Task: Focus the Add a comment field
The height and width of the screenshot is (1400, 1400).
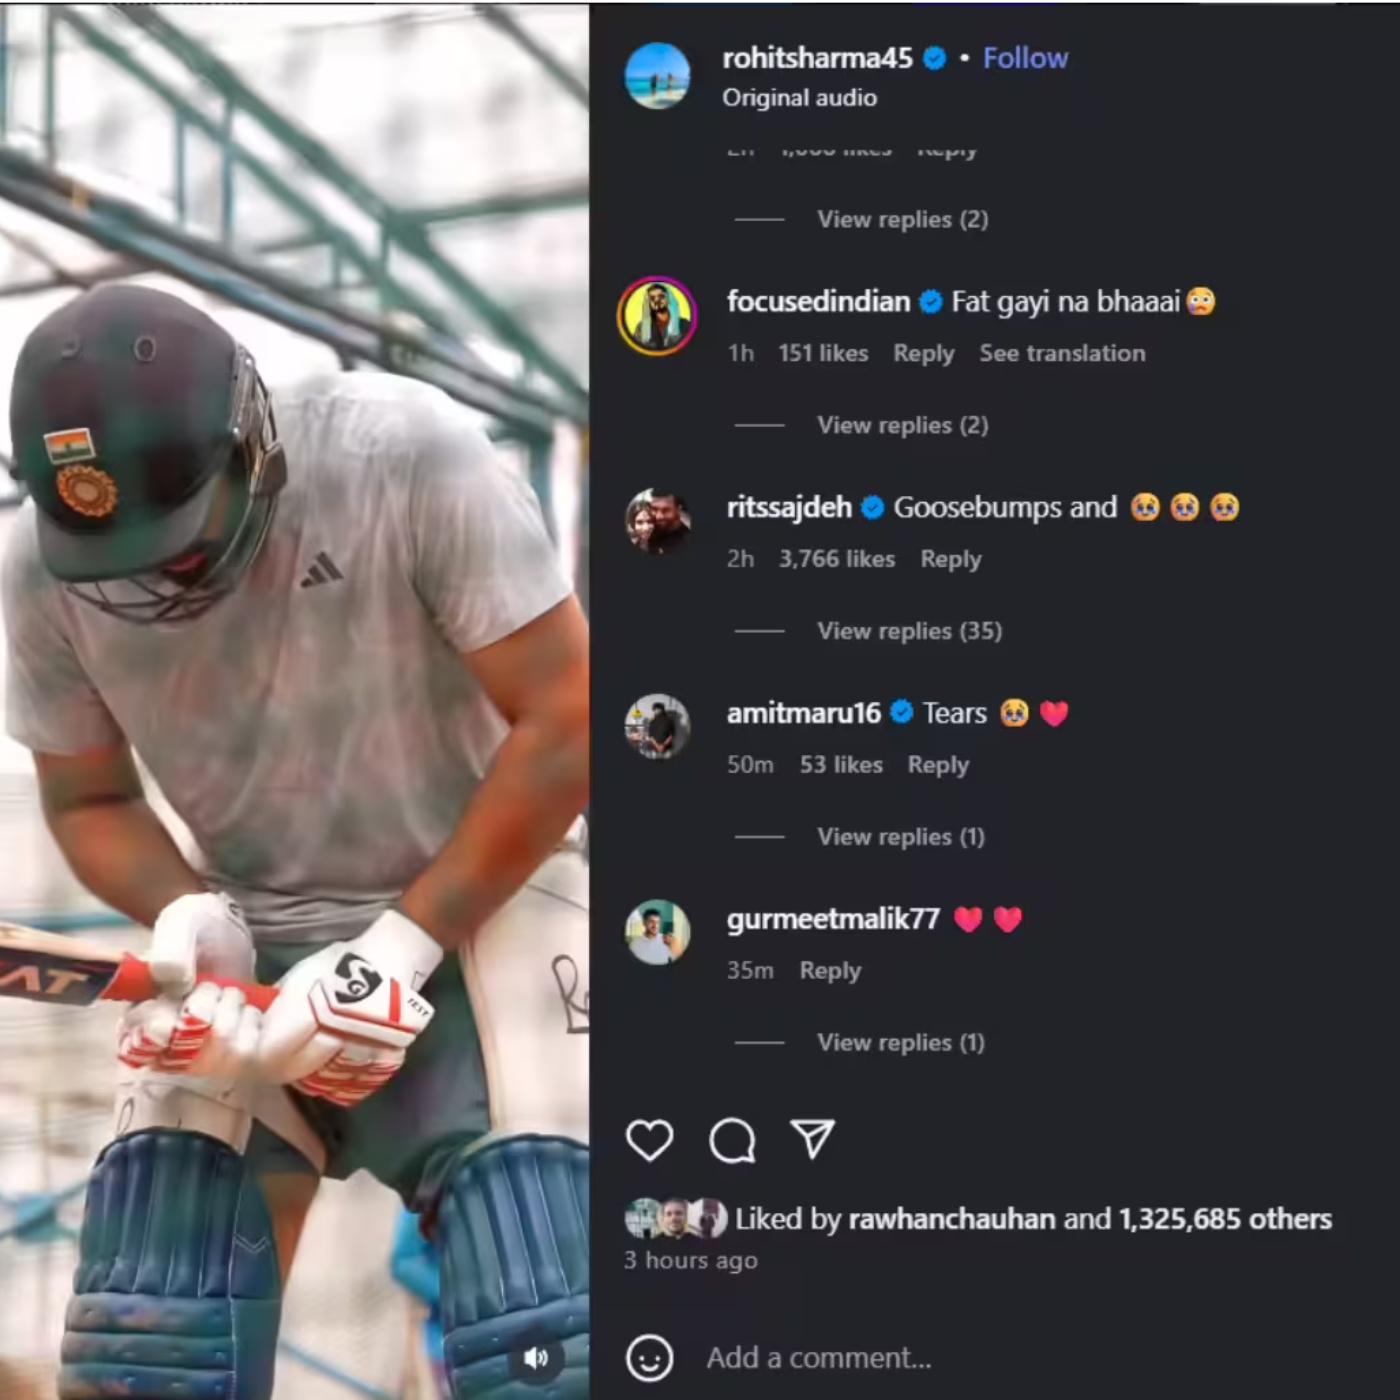Action: (1040, 1358)
